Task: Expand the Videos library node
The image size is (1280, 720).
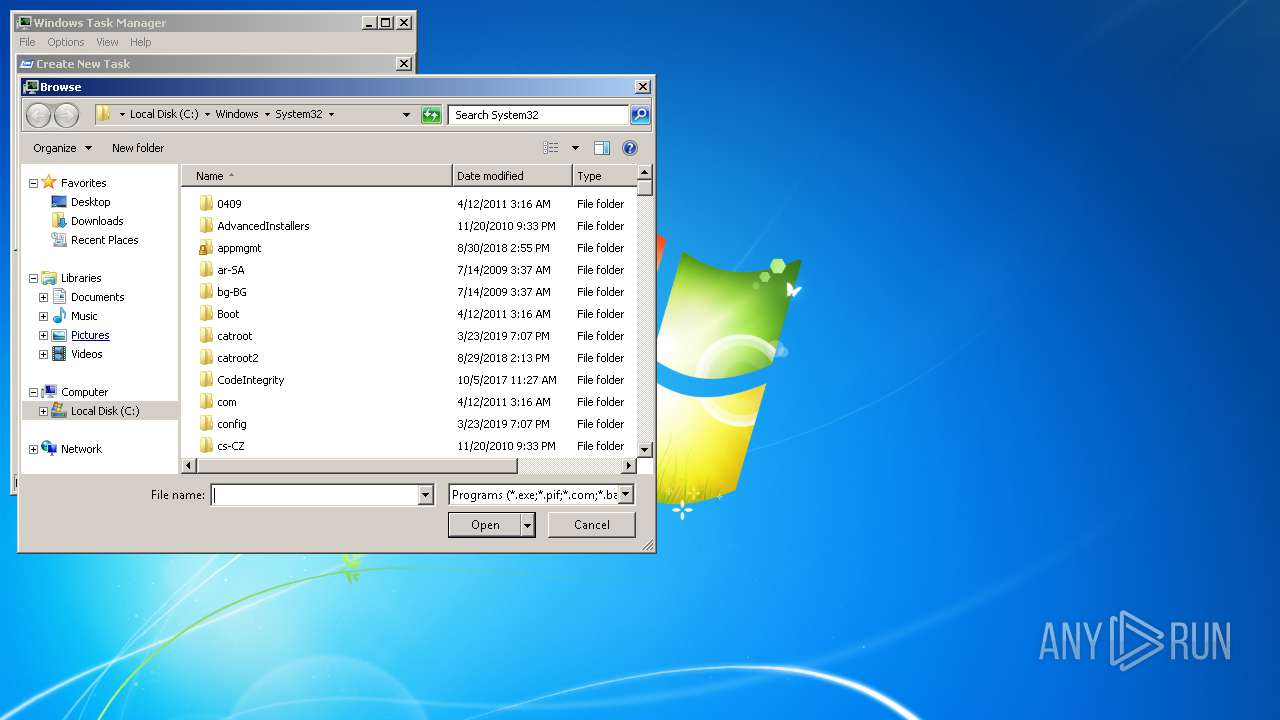Action: click(x=43, y=354)
